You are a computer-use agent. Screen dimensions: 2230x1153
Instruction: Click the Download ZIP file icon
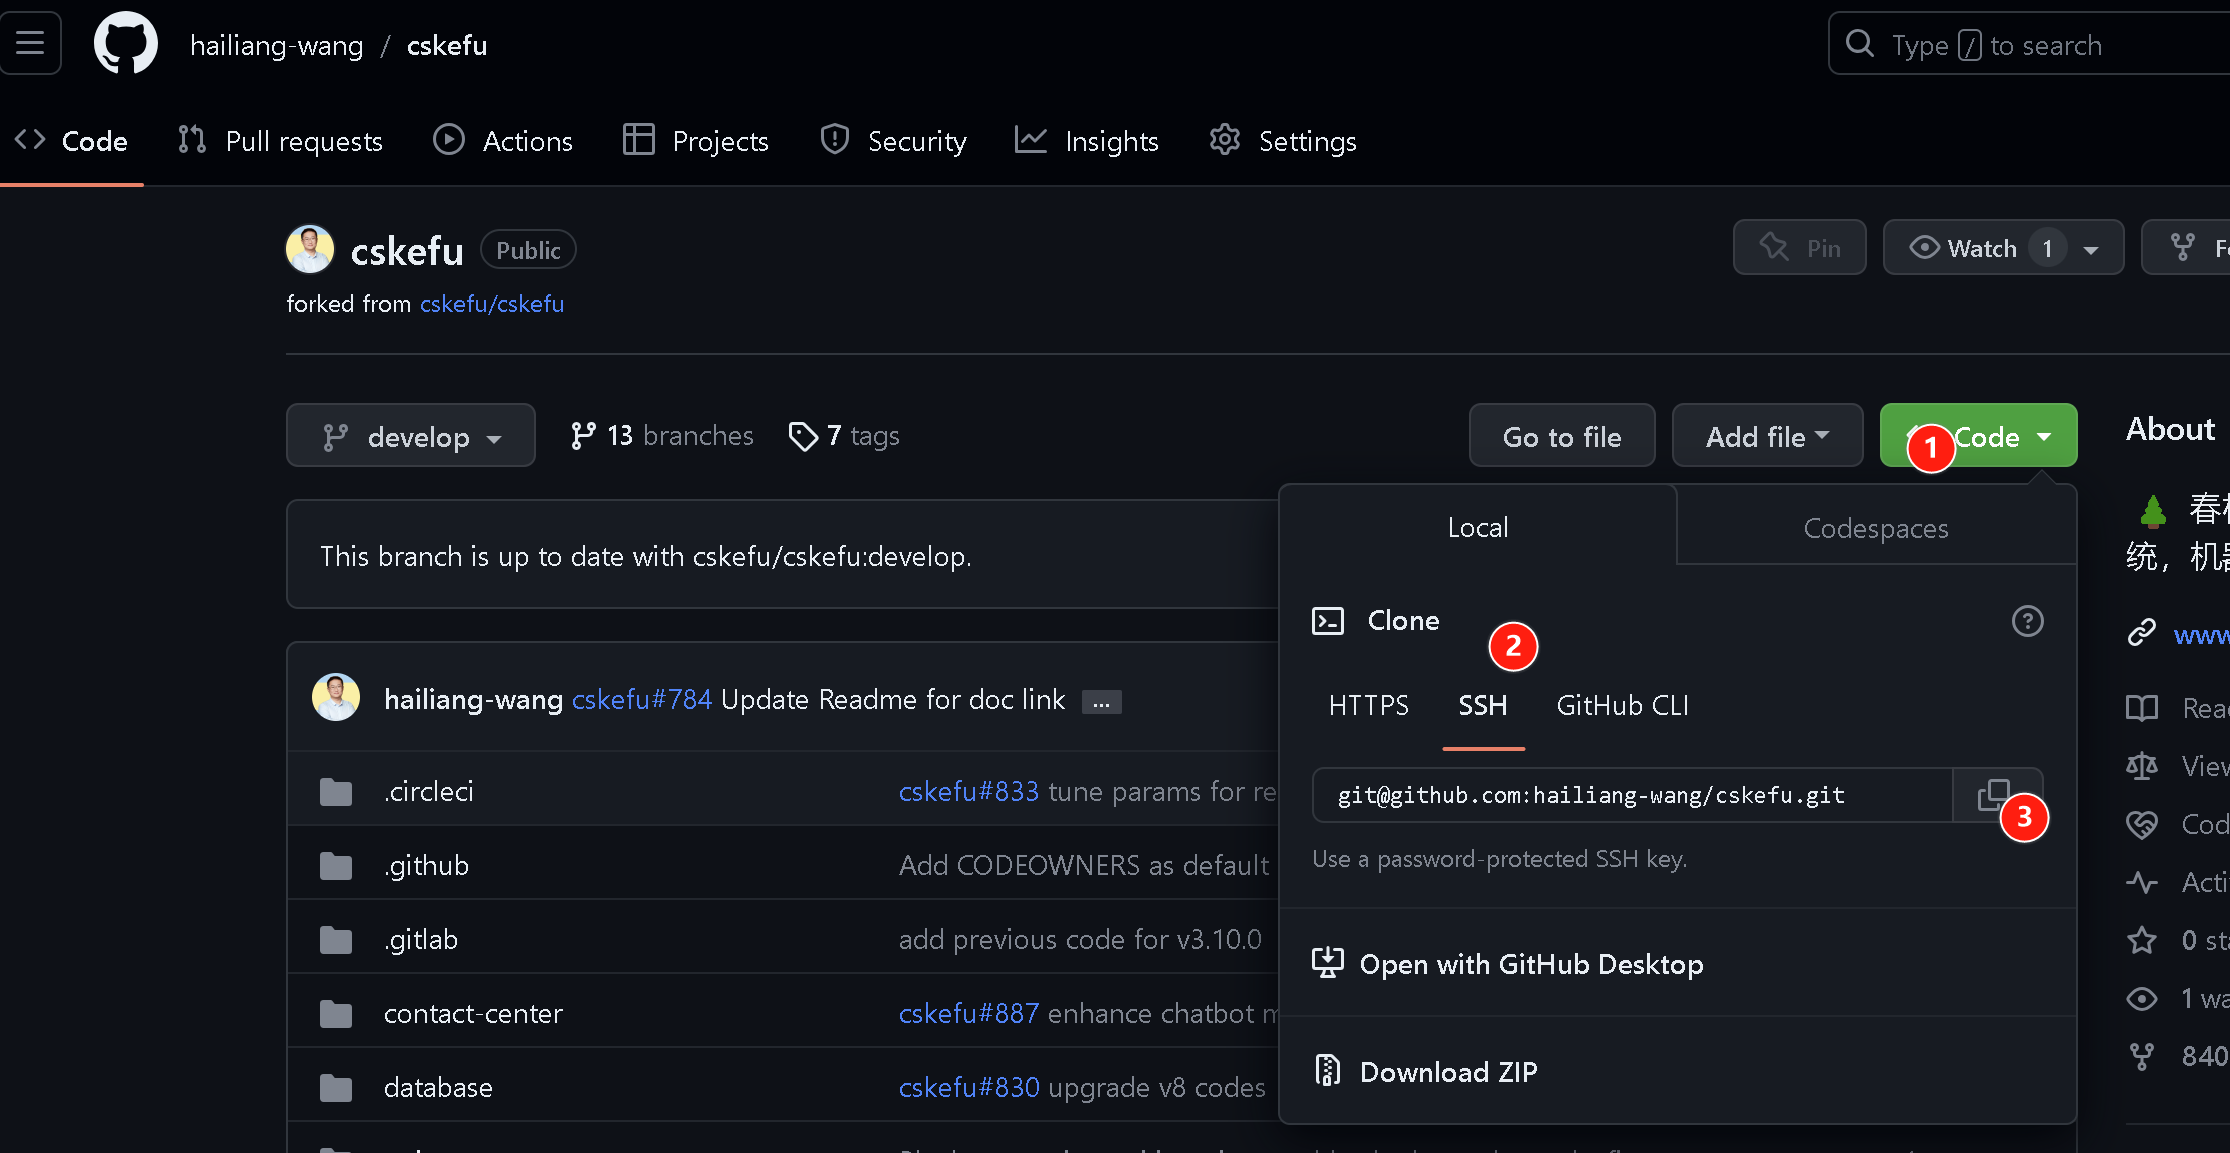pyautogui.click(x=1327, y=1070)
